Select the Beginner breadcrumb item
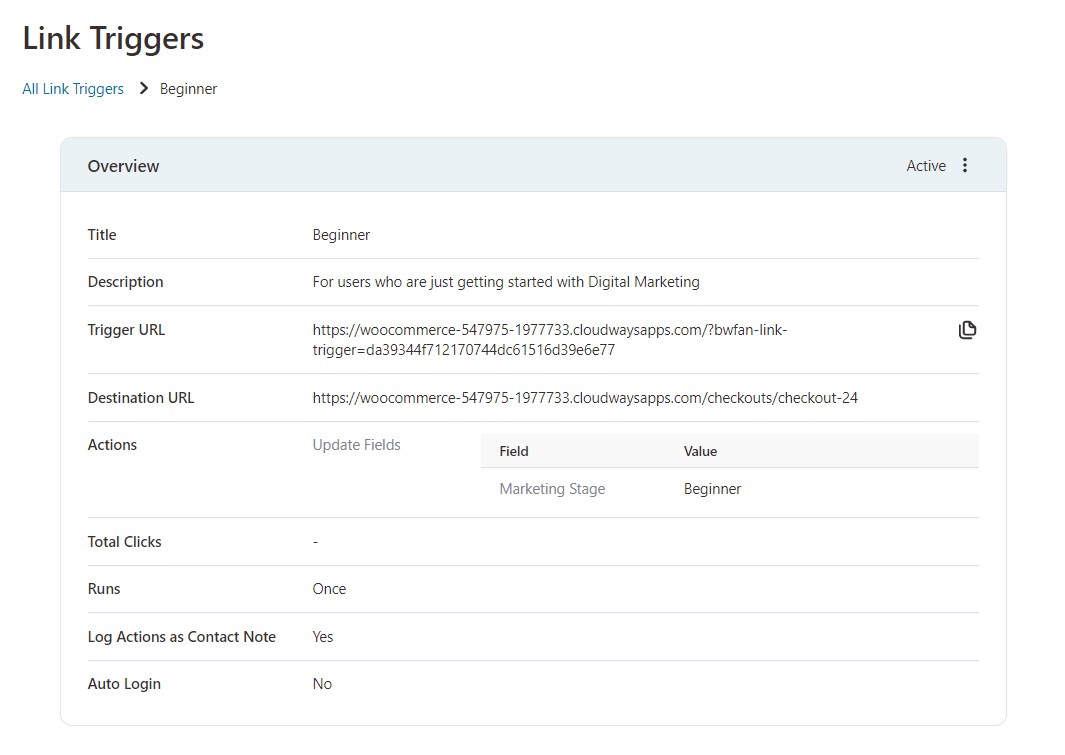 [188, 88]
